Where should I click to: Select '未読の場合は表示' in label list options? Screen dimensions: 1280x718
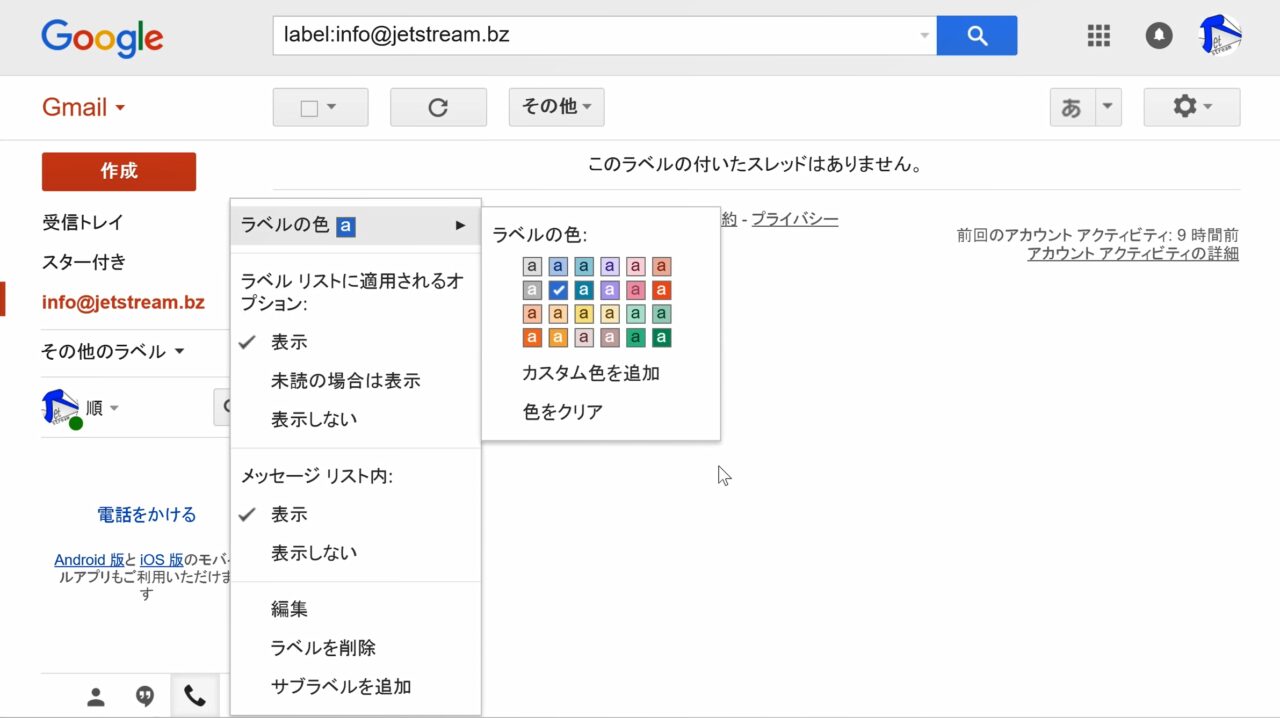pos(345,381)
